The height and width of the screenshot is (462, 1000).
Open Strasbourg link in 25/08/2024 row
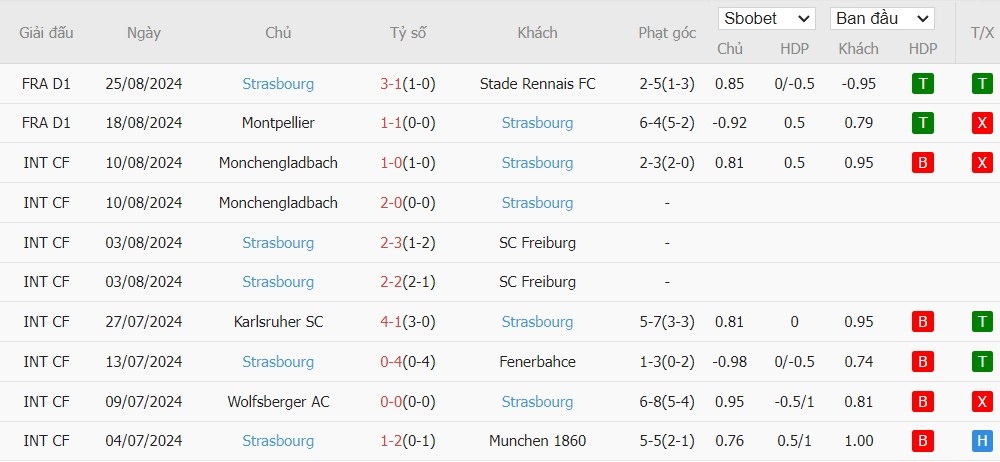click(x=278, y=84)
